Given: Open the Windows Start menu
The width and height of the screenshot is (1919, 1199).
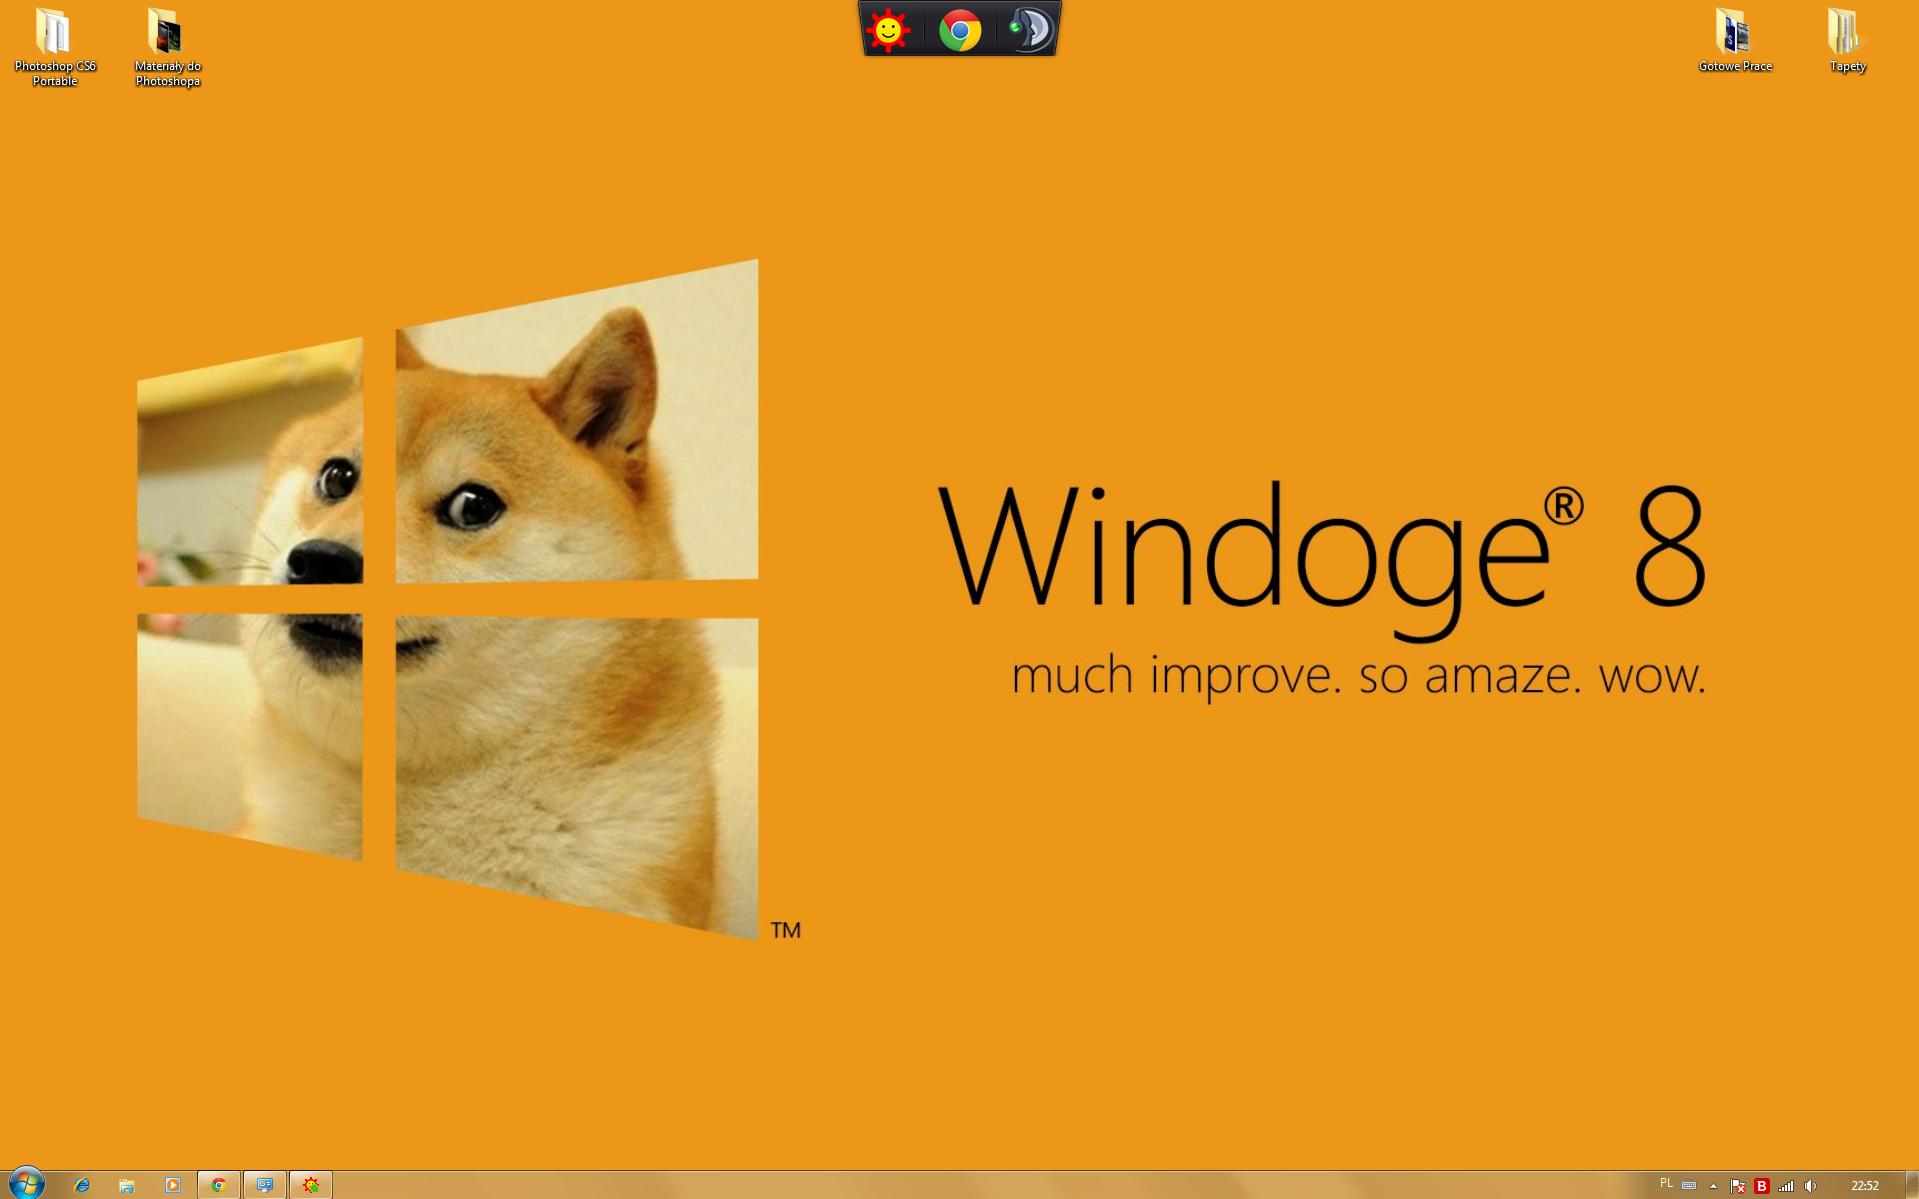Looking at the screenshot, I should tap(26, 1184).
